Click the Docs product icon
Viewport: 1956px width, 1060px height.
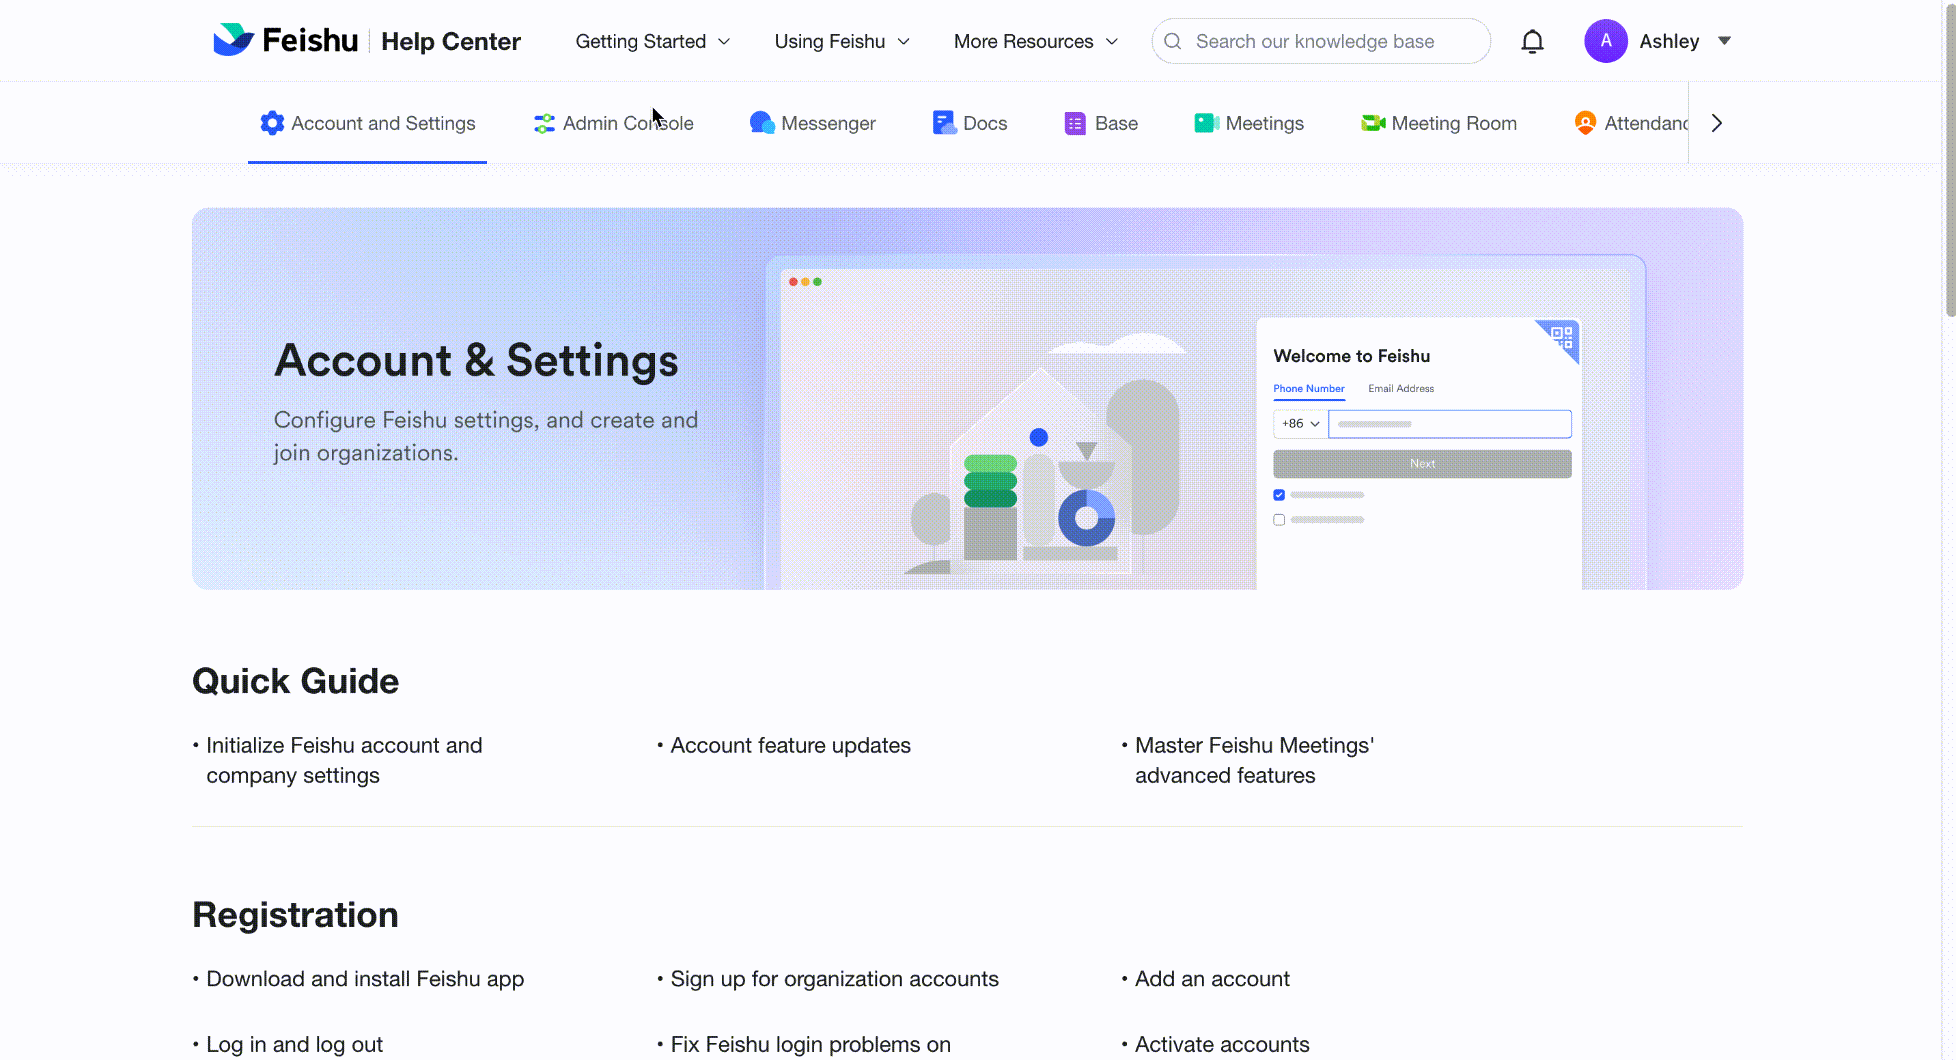[943, 123]
